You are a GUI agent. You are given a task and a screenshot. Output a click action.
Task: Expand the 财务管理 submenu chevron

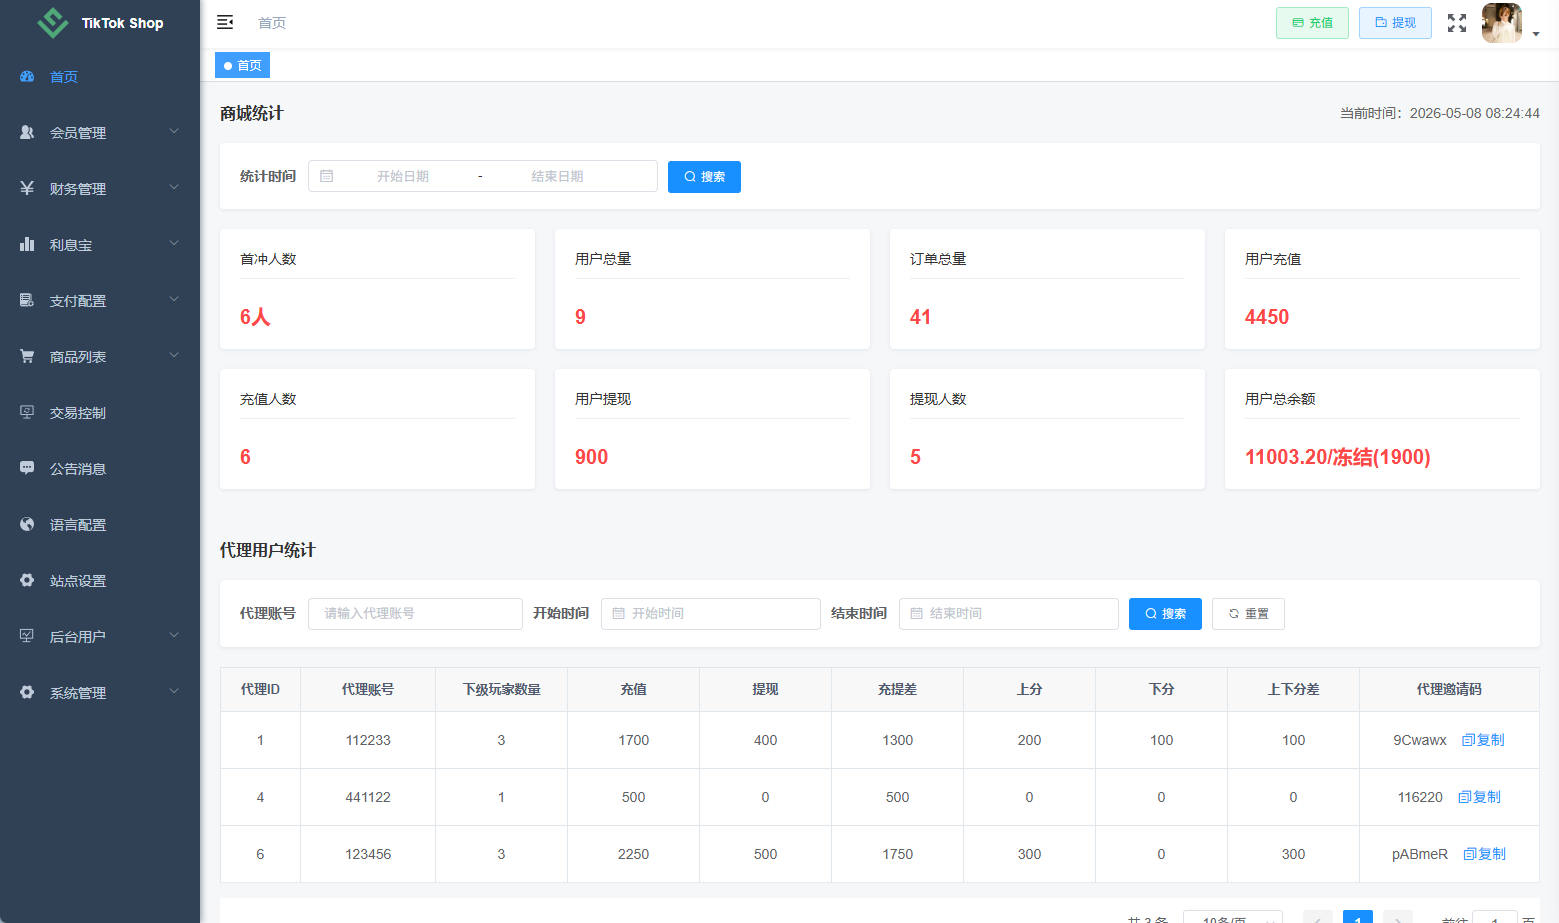pyautogui.click(x=174, y=187)
